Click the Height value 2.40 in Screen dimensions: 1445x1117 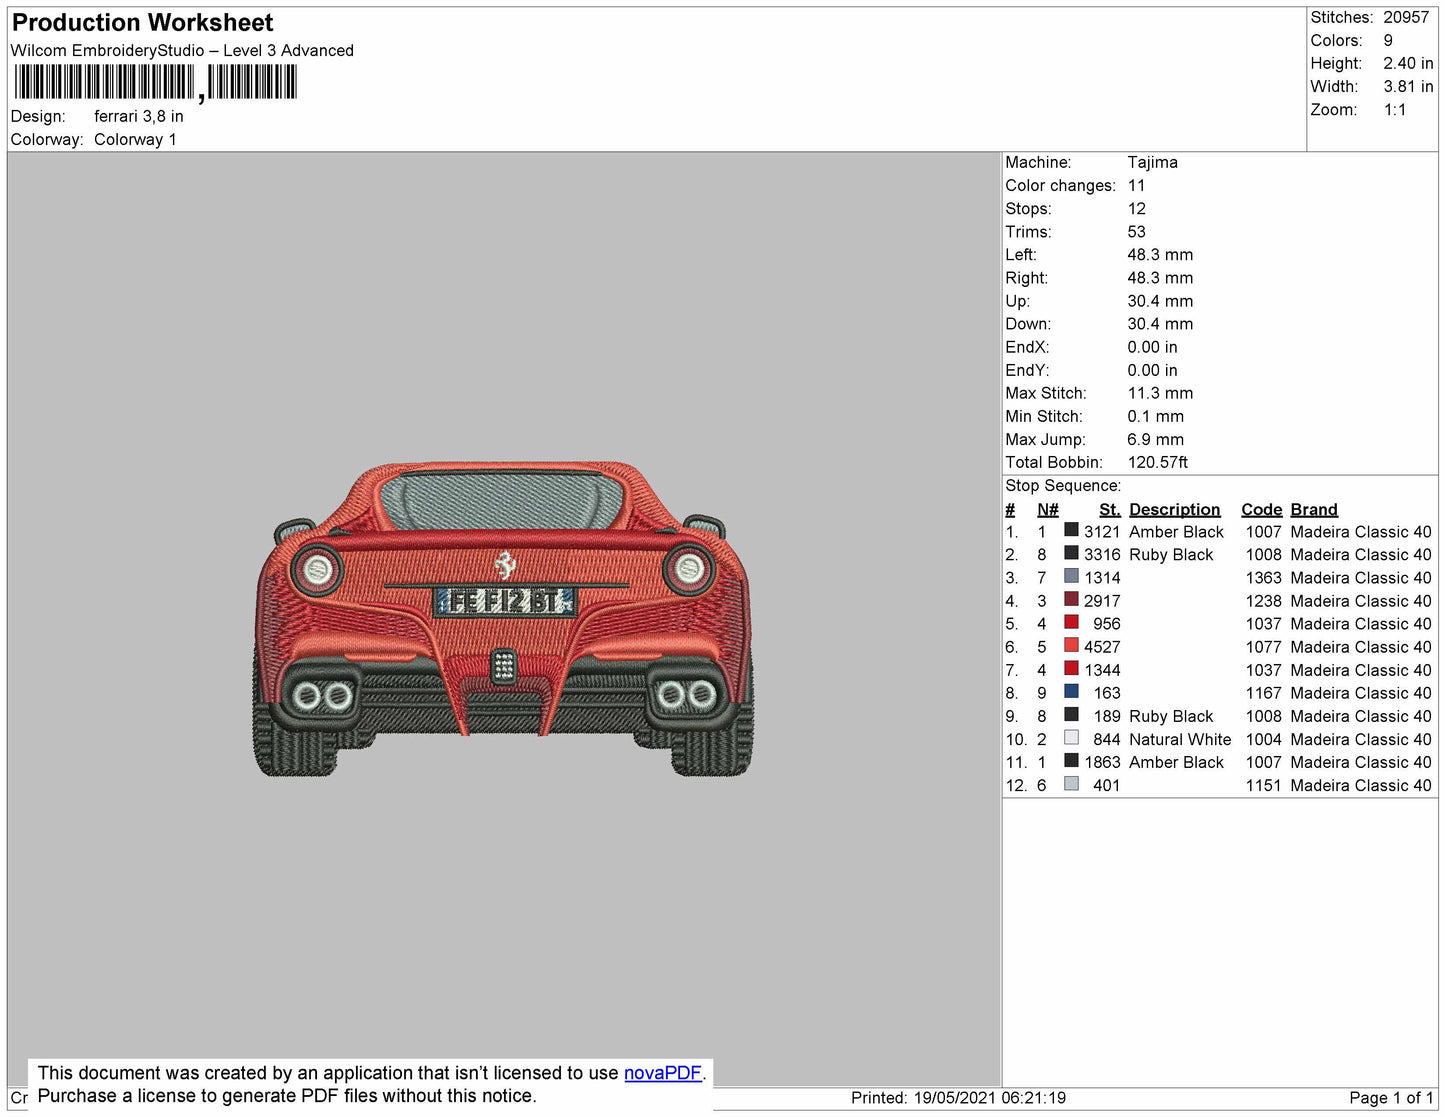pos(1408,63)
